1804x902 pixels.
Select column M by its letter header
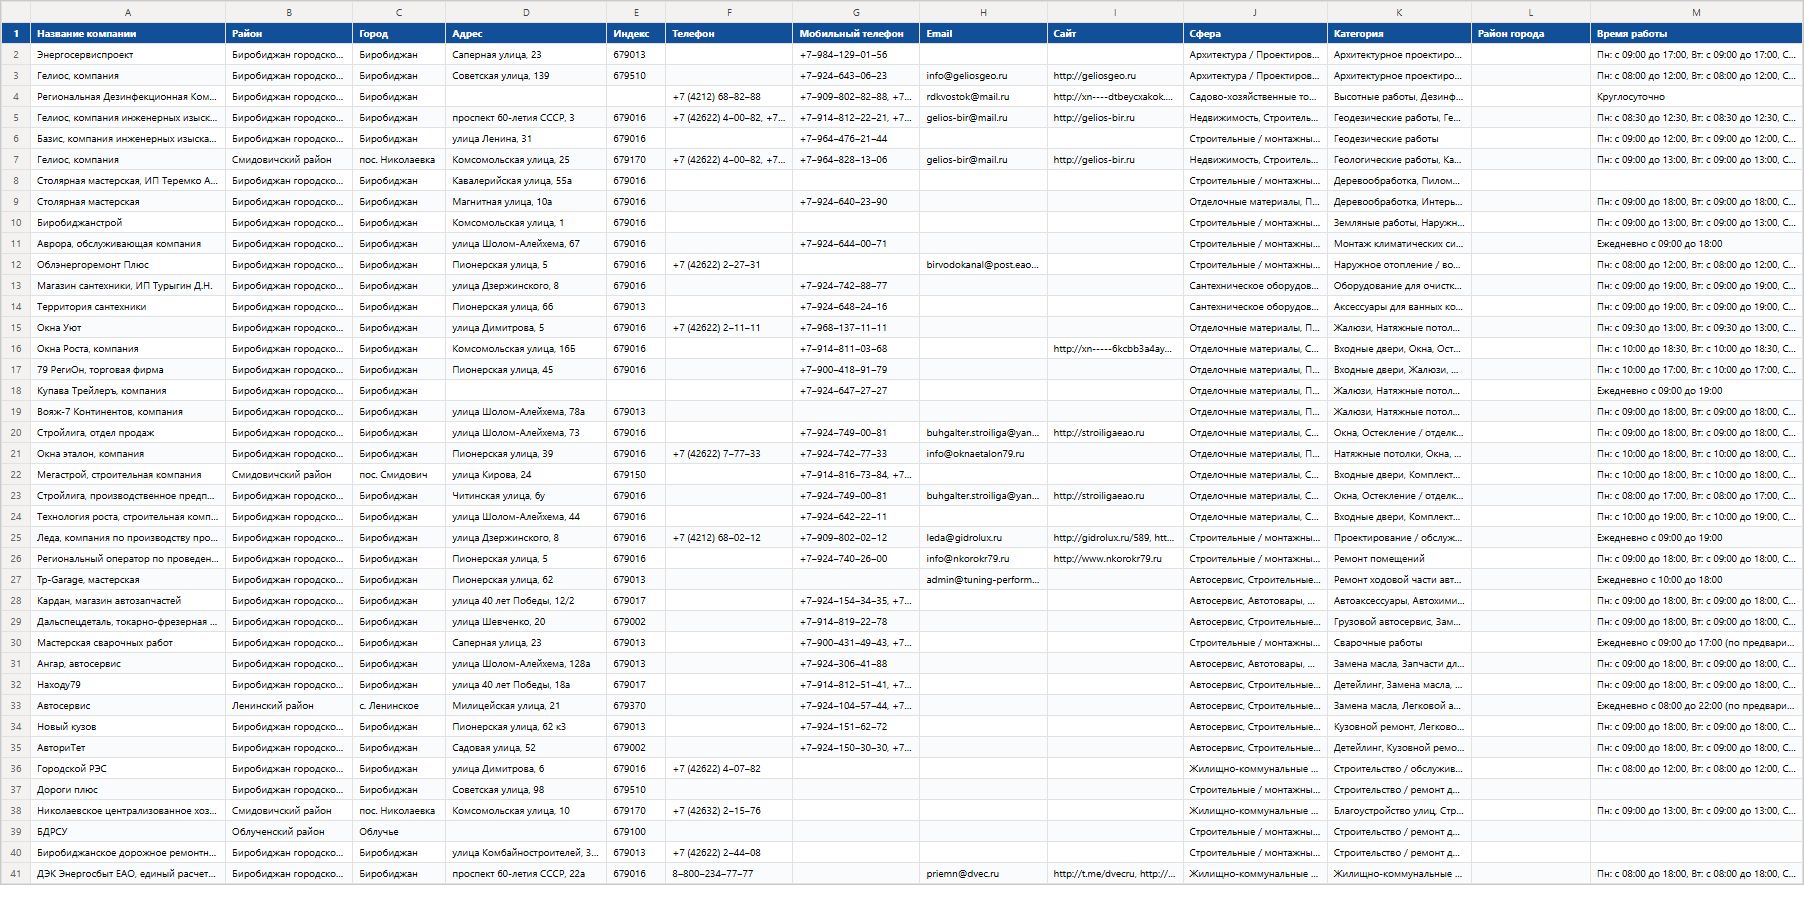(x=1696, y=12)
